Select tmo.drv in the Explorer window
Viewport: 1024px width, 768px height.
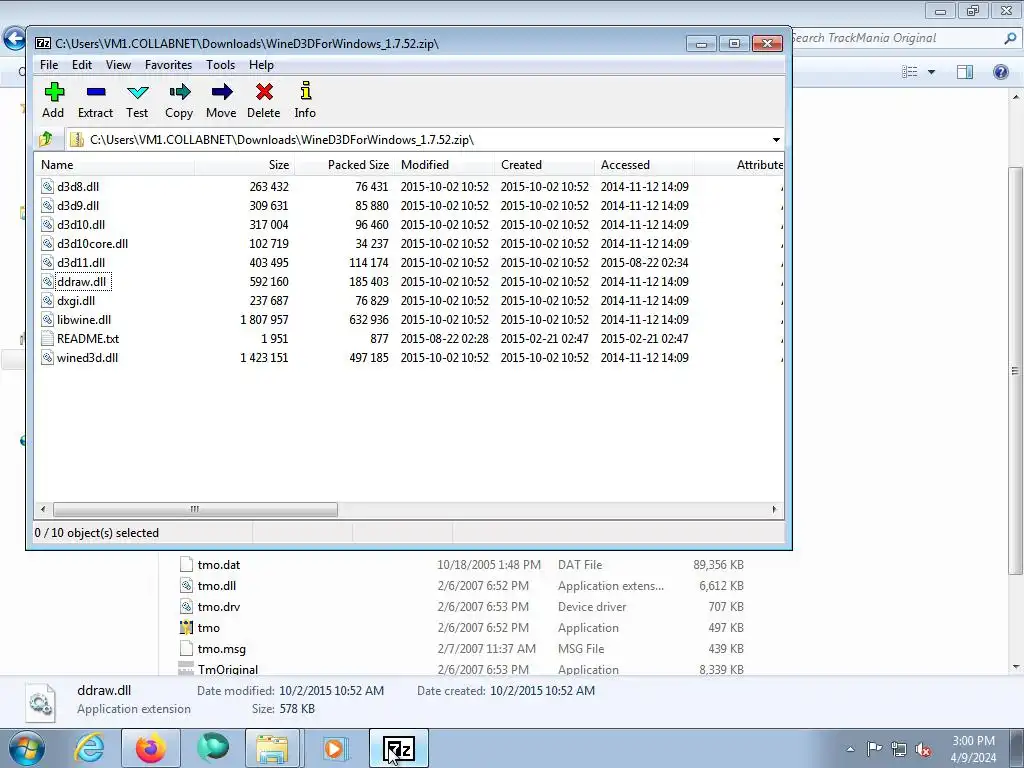point(219,607)
